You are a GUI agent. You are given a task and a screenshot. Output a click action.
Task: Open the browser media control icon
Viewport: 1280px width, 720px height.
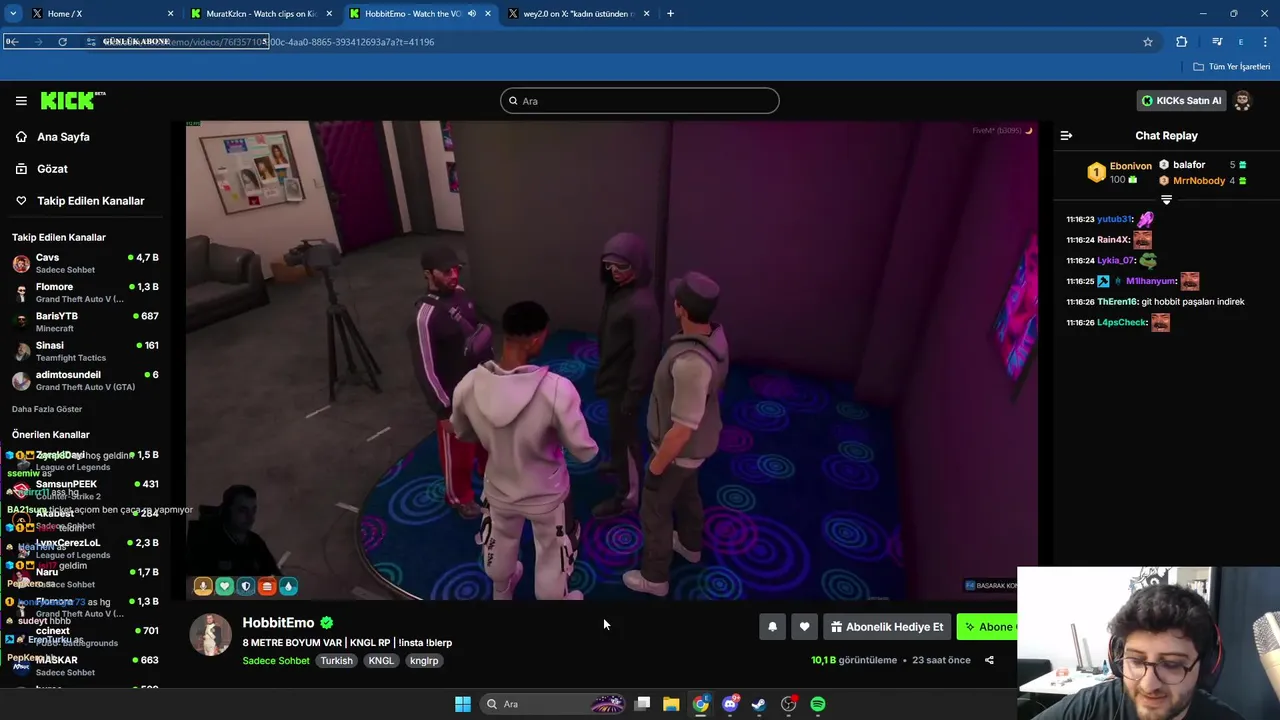coord(1217,42)
